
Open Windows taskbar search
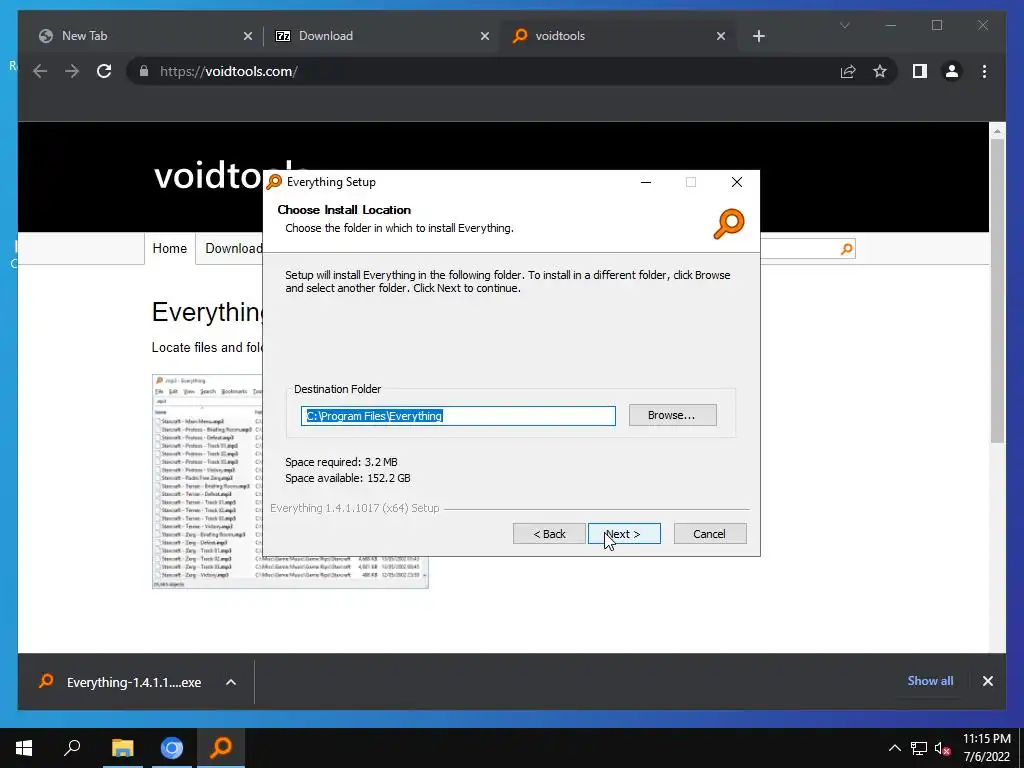point(72,748)
